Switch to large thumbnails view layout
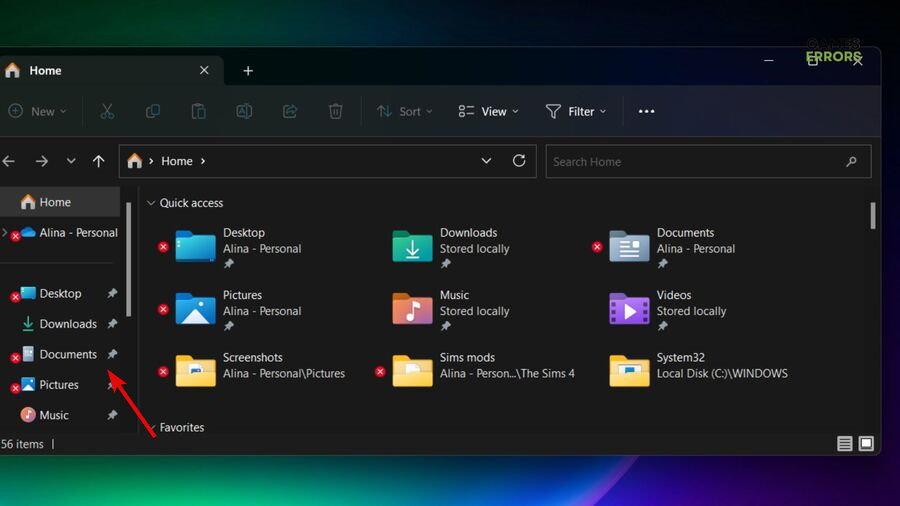This screenshot has width=900, height=506. tap(866, 444)
